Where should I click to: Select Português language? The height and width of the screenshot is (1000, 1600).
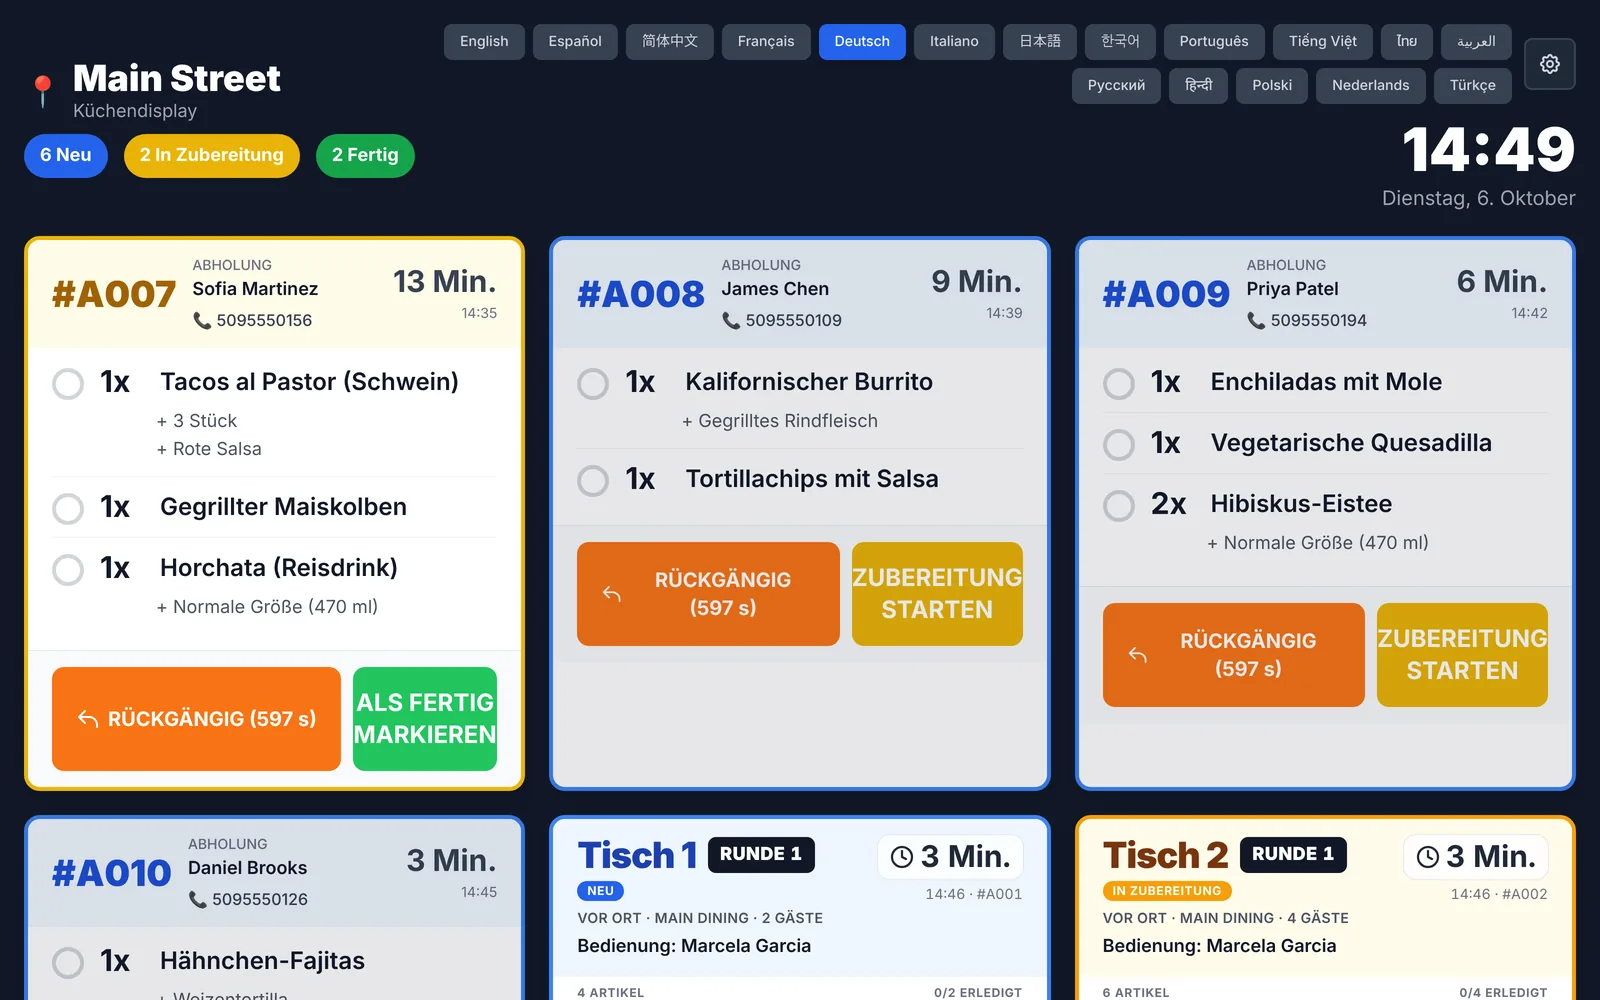click(1214, 42)
